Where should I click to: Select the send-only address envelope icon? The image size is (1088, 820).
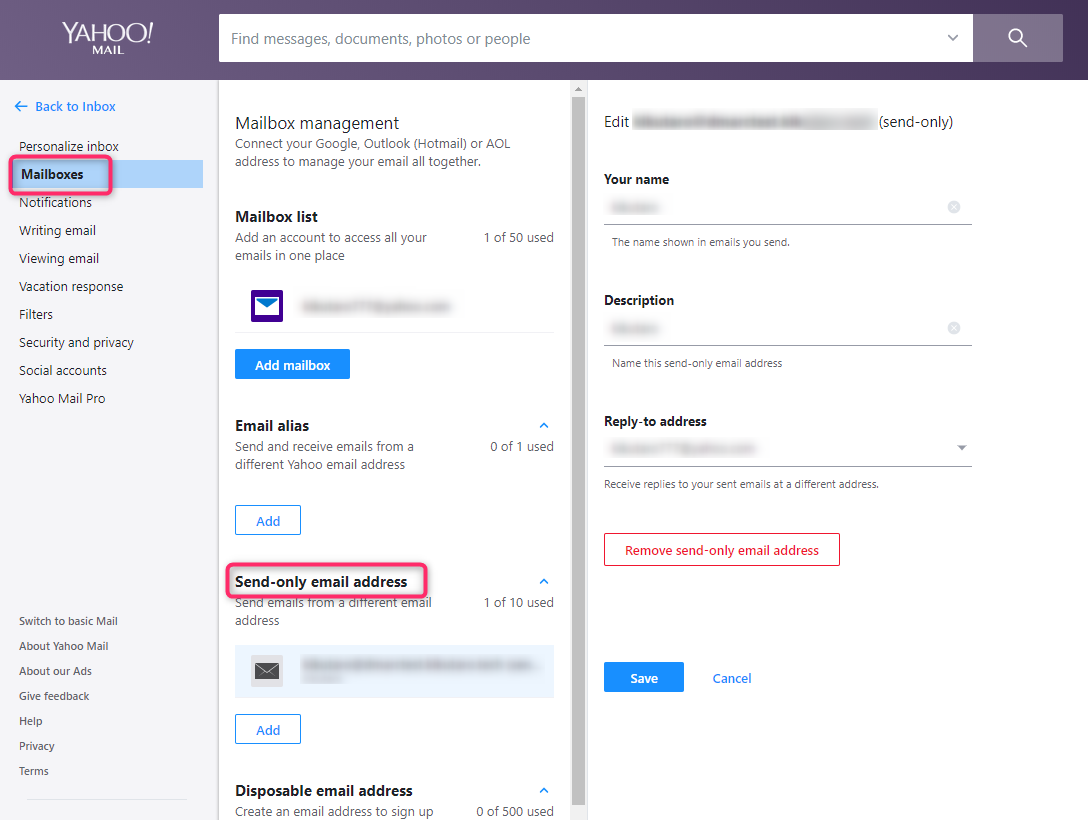tap(267, 671)
